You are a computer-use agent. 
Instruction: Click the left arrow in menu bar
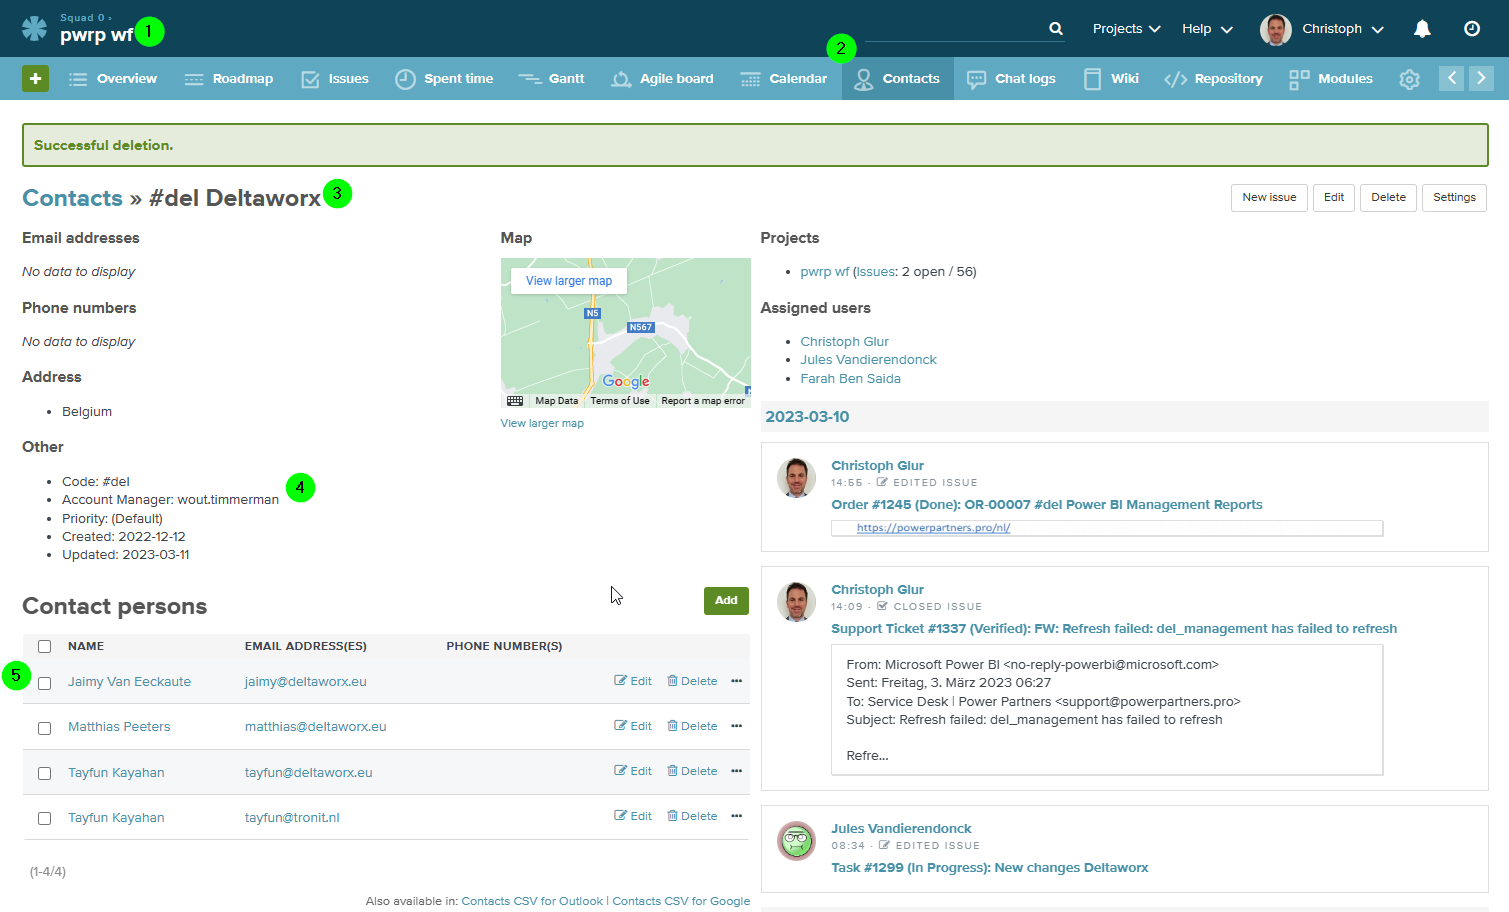pos(1452,78)
